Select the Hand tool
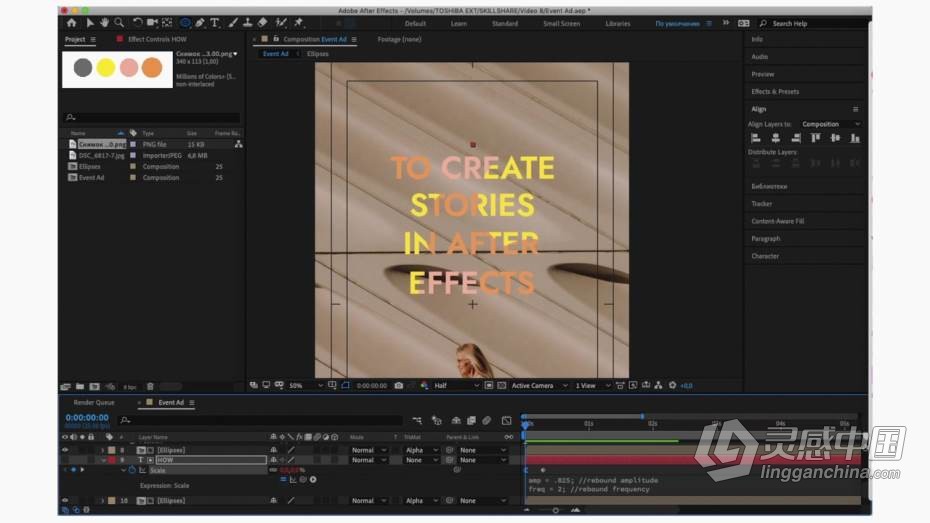Screen dimensions: 930x523 pos(104,23)
